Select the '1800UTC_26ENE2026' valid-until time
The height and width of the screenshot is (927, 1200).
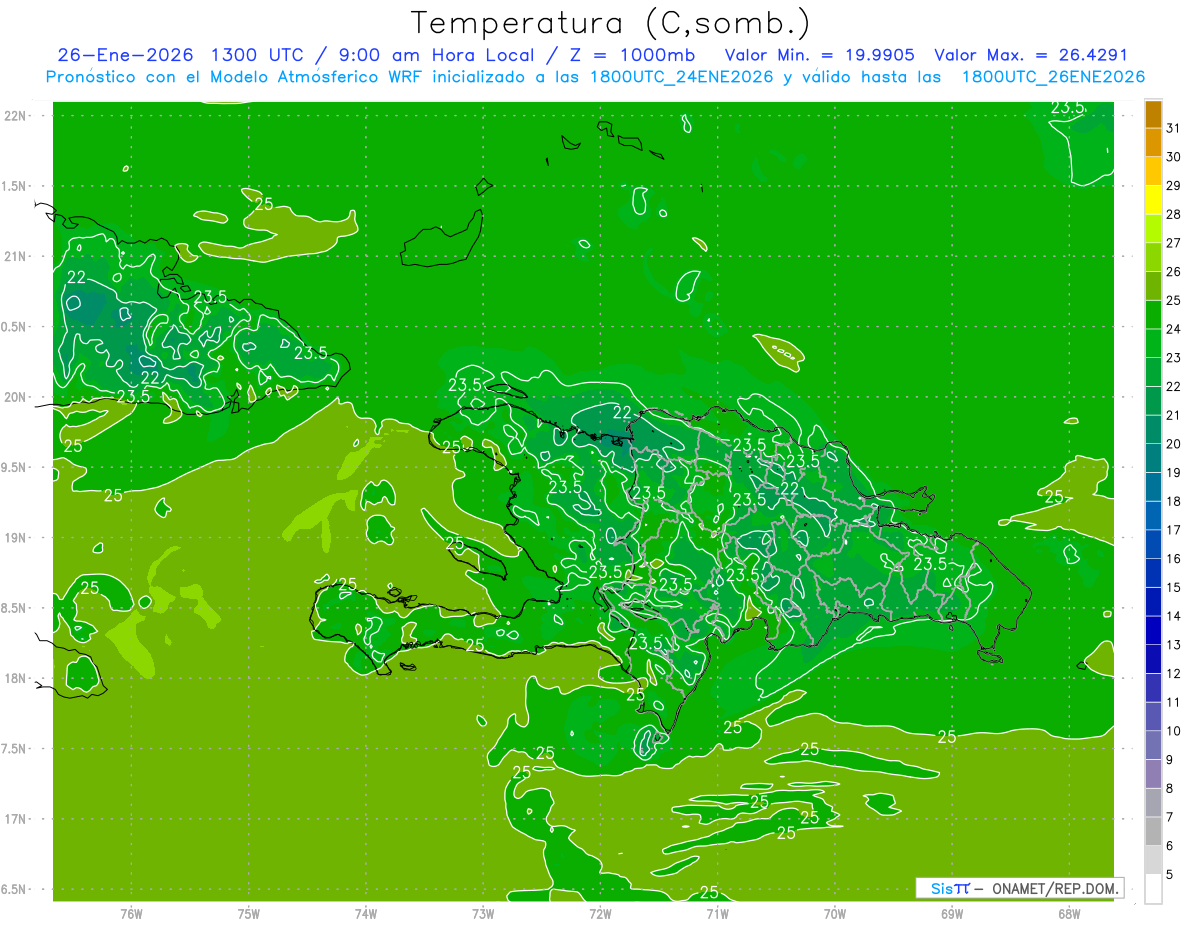pyautogui.click(x=1053, y=77)
